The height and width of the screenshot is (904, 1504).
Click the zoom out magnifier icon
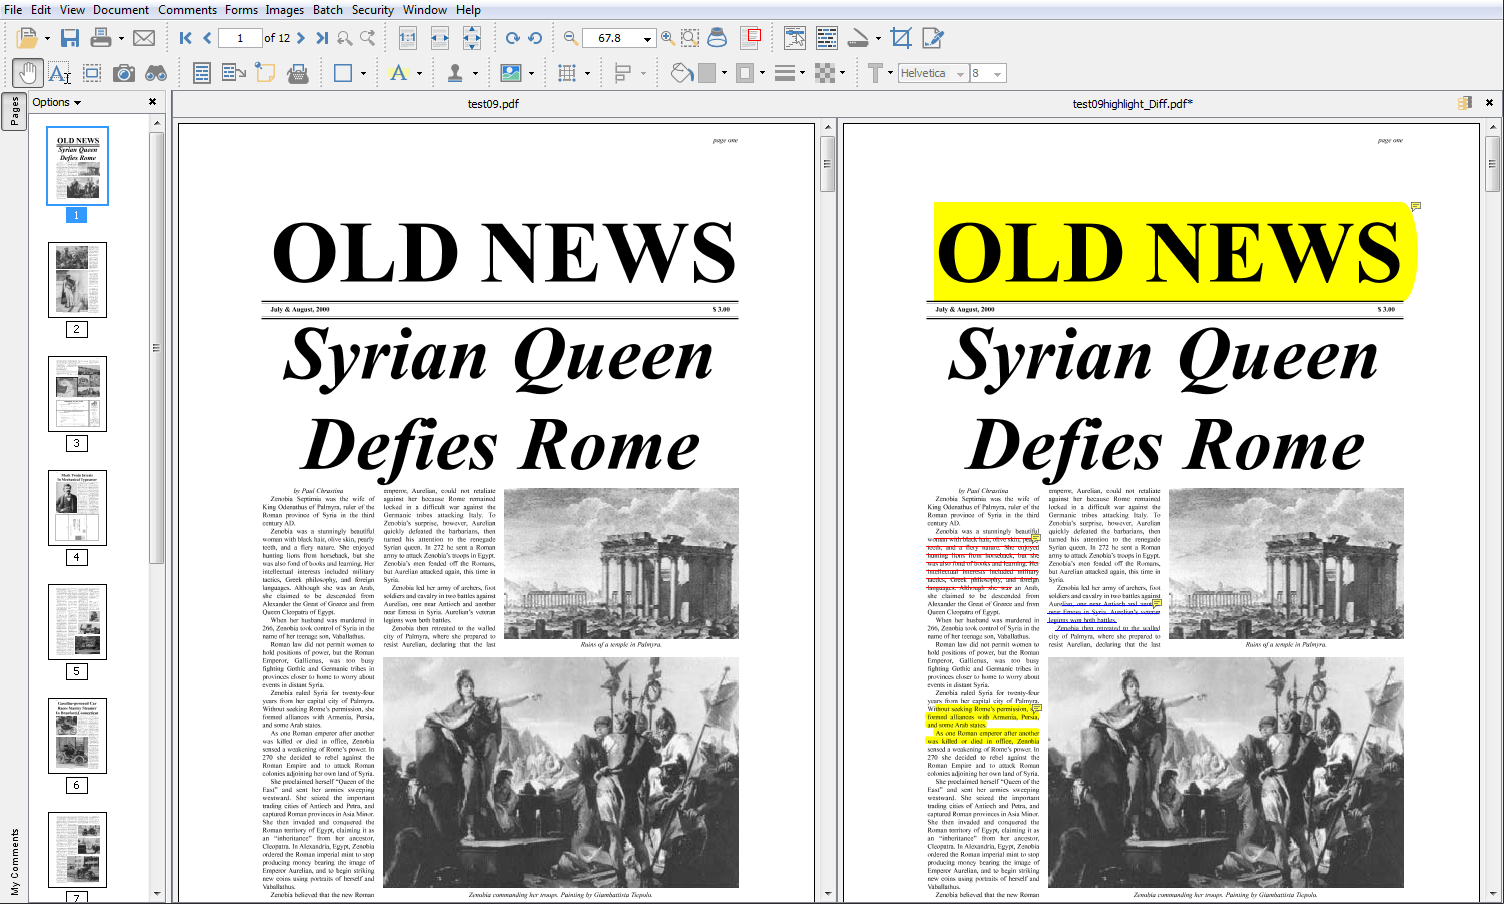pyautogui.click(x=571, y=38)
